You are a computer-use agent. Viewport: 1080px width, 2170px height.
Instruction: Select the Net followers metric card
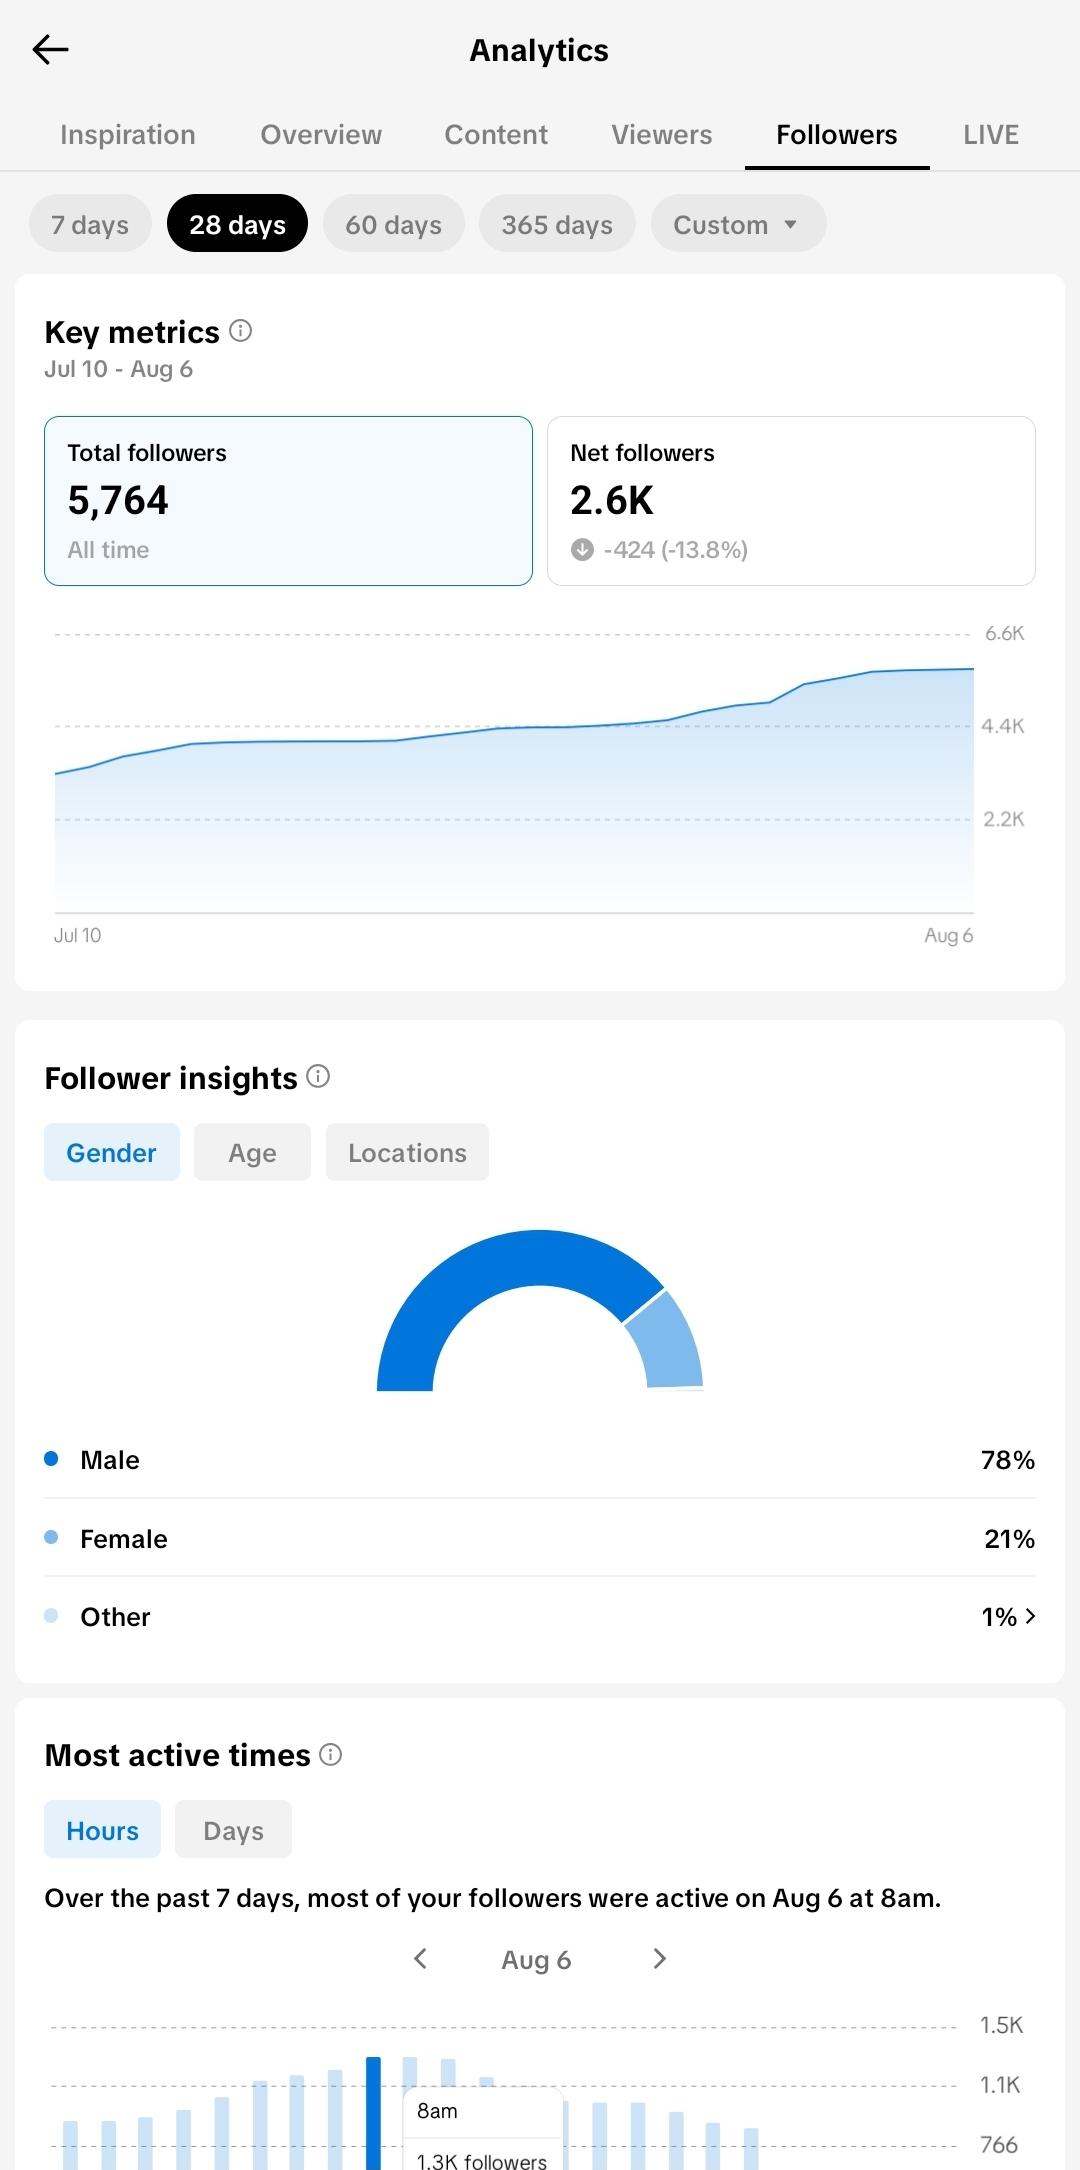(x=791, y=501)
